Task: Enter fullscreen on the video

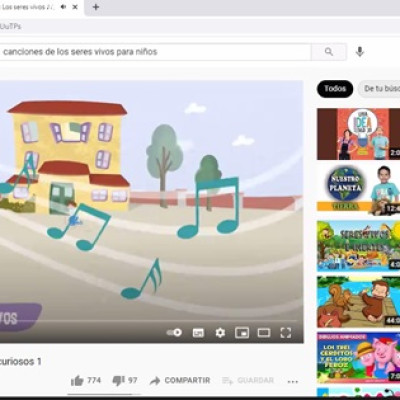Action: coord(286,332)
